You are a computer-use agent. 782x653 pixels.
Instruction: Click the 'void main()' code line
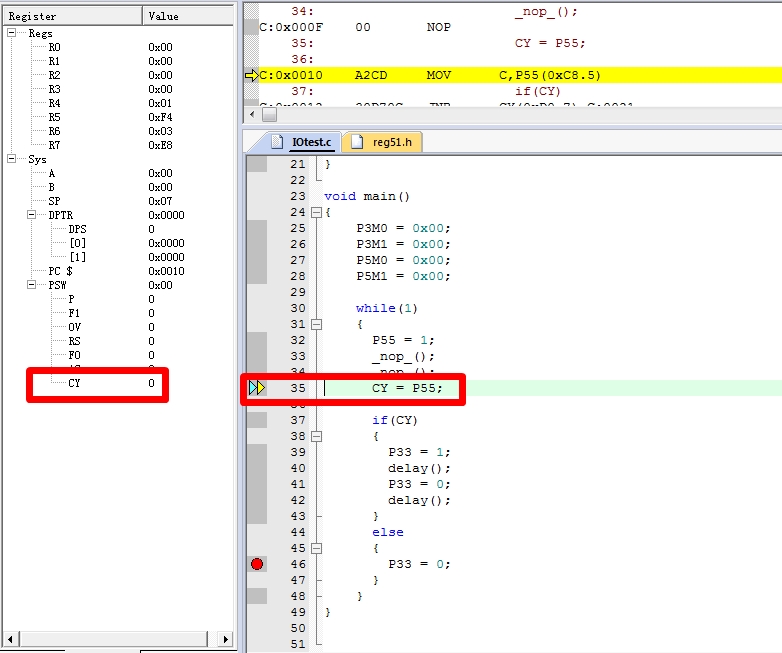click(367, 196)
